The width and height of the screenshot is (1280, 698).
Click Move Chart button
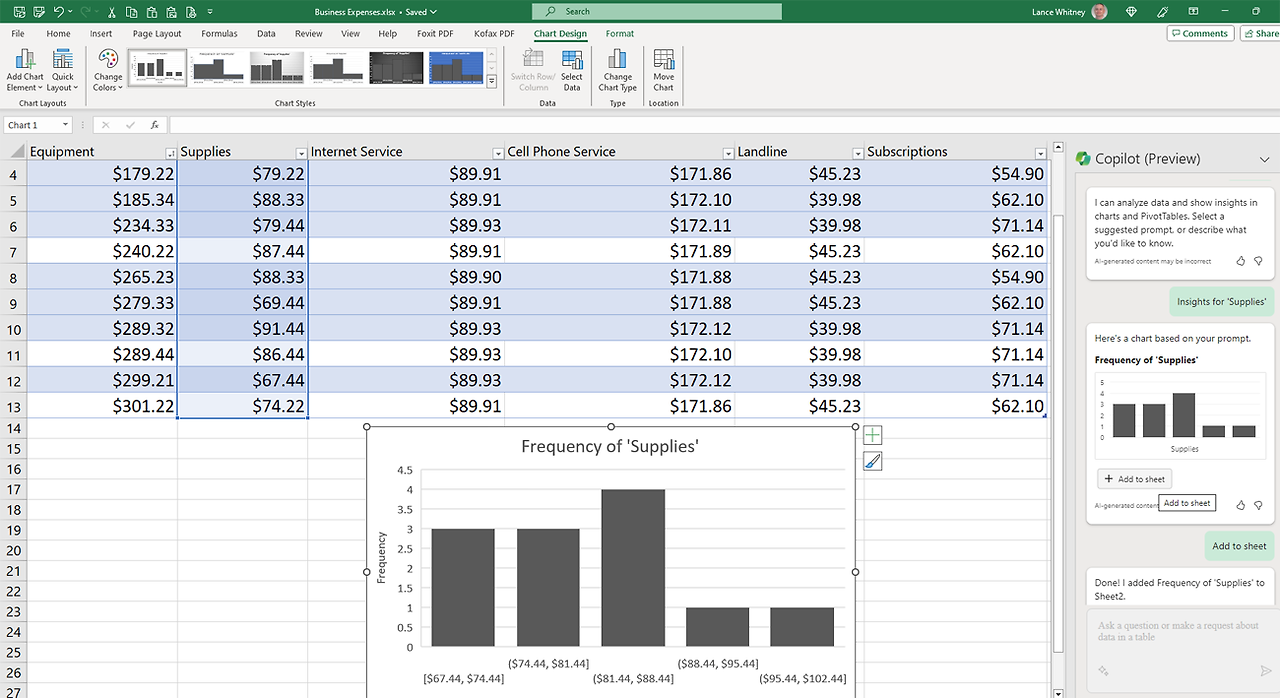tap(664, 70)
